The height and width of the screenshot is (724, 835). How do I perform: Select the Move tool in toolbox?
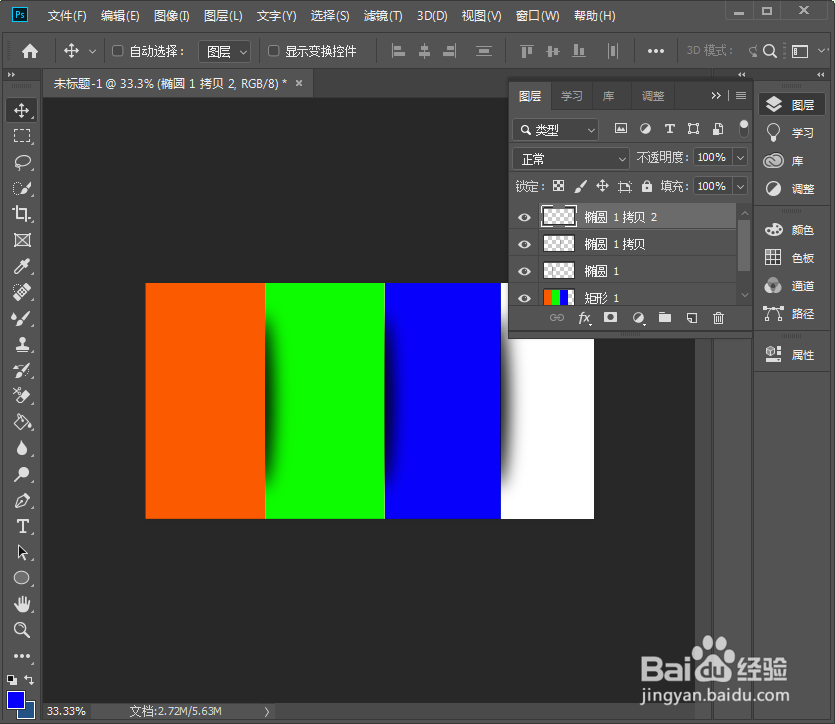pos(22,110)
